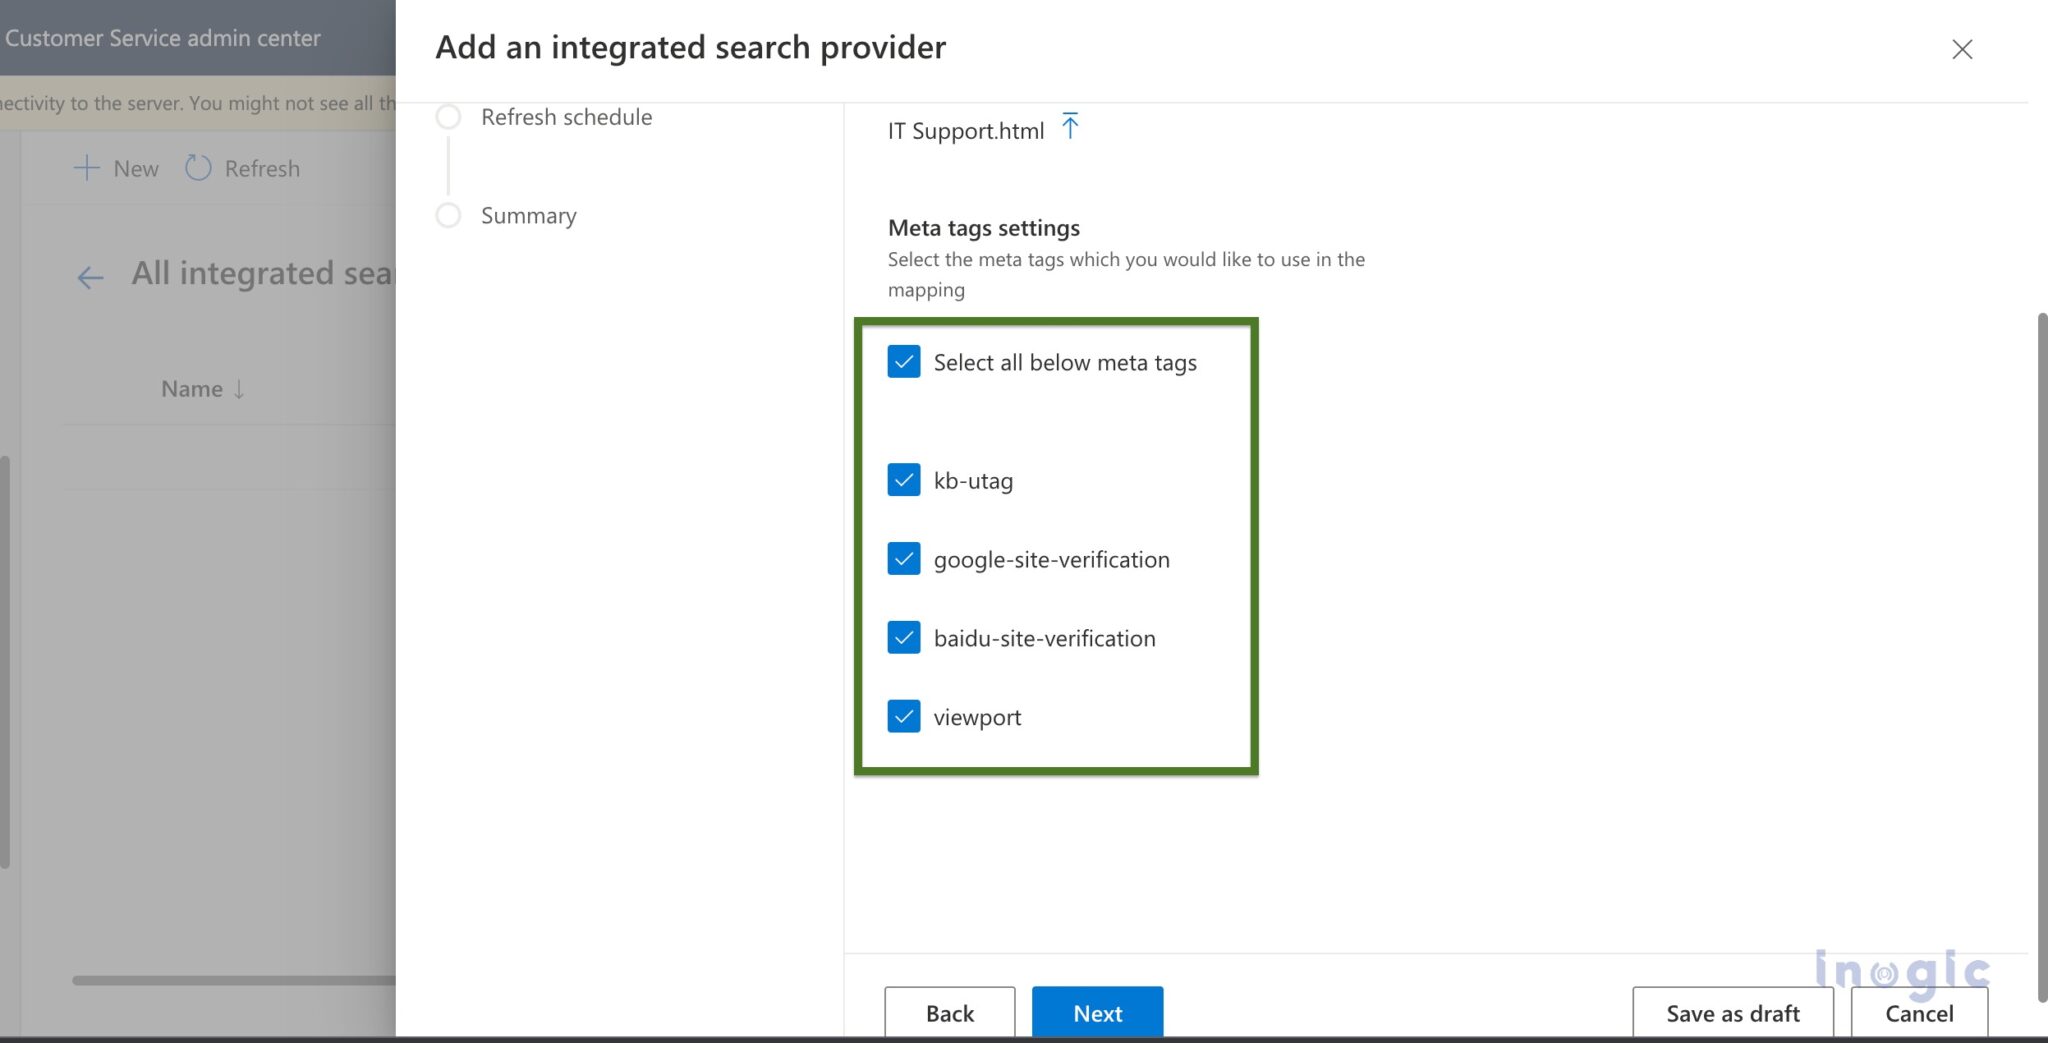Toggle the Name column sort arrow
The image size is (2048, 1043).
pyautogui.click(x=238, y=389)
